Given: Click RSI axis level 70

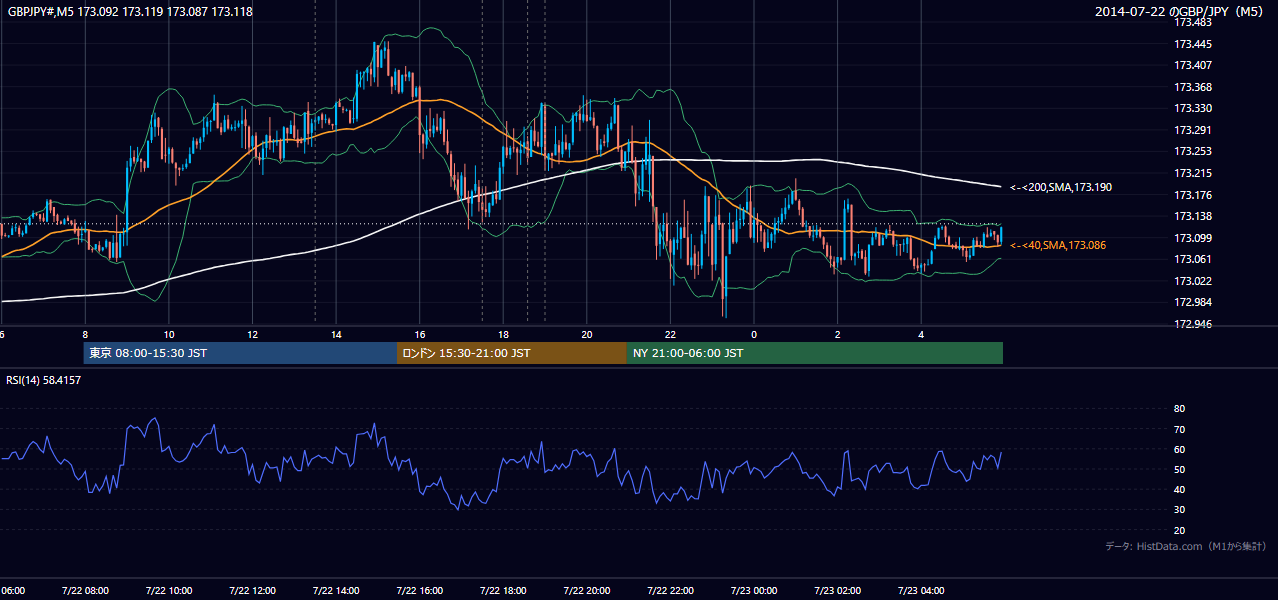Looking at the screenshot, I should click(1179, 429).
